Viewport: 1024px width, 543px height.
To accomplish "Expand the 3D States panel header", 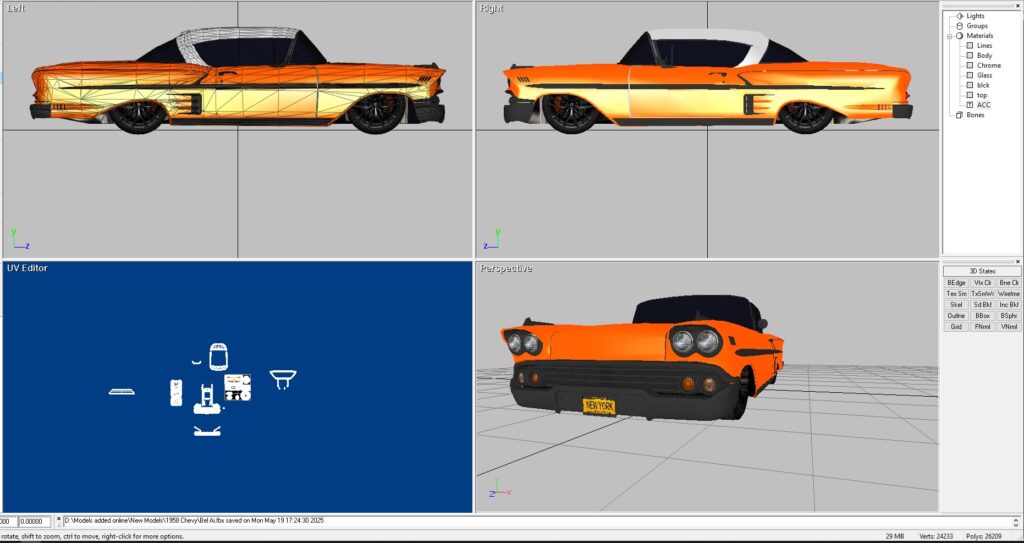I will (x=982, y=271).
